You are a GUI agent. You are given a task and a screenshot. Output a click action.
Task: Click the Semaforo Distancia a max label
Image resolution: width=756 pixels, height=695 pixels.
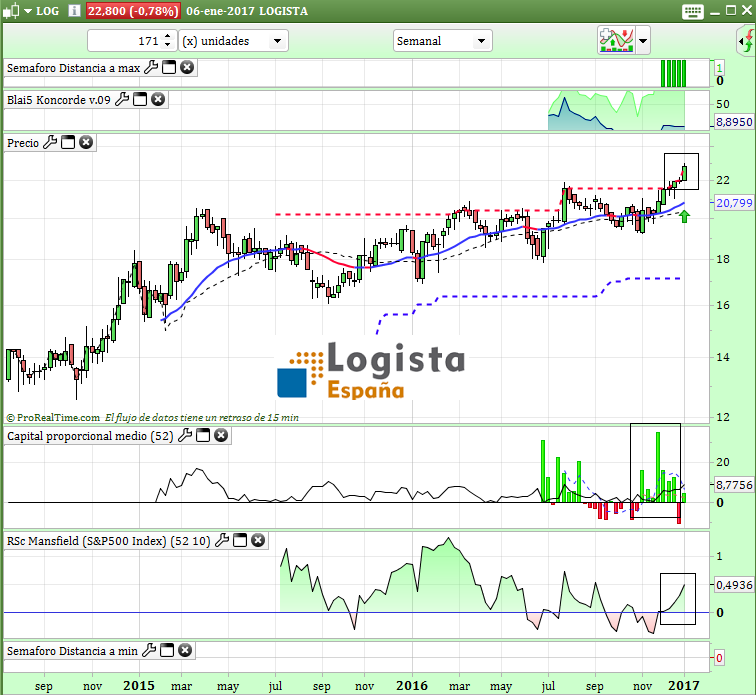[73, 68]
